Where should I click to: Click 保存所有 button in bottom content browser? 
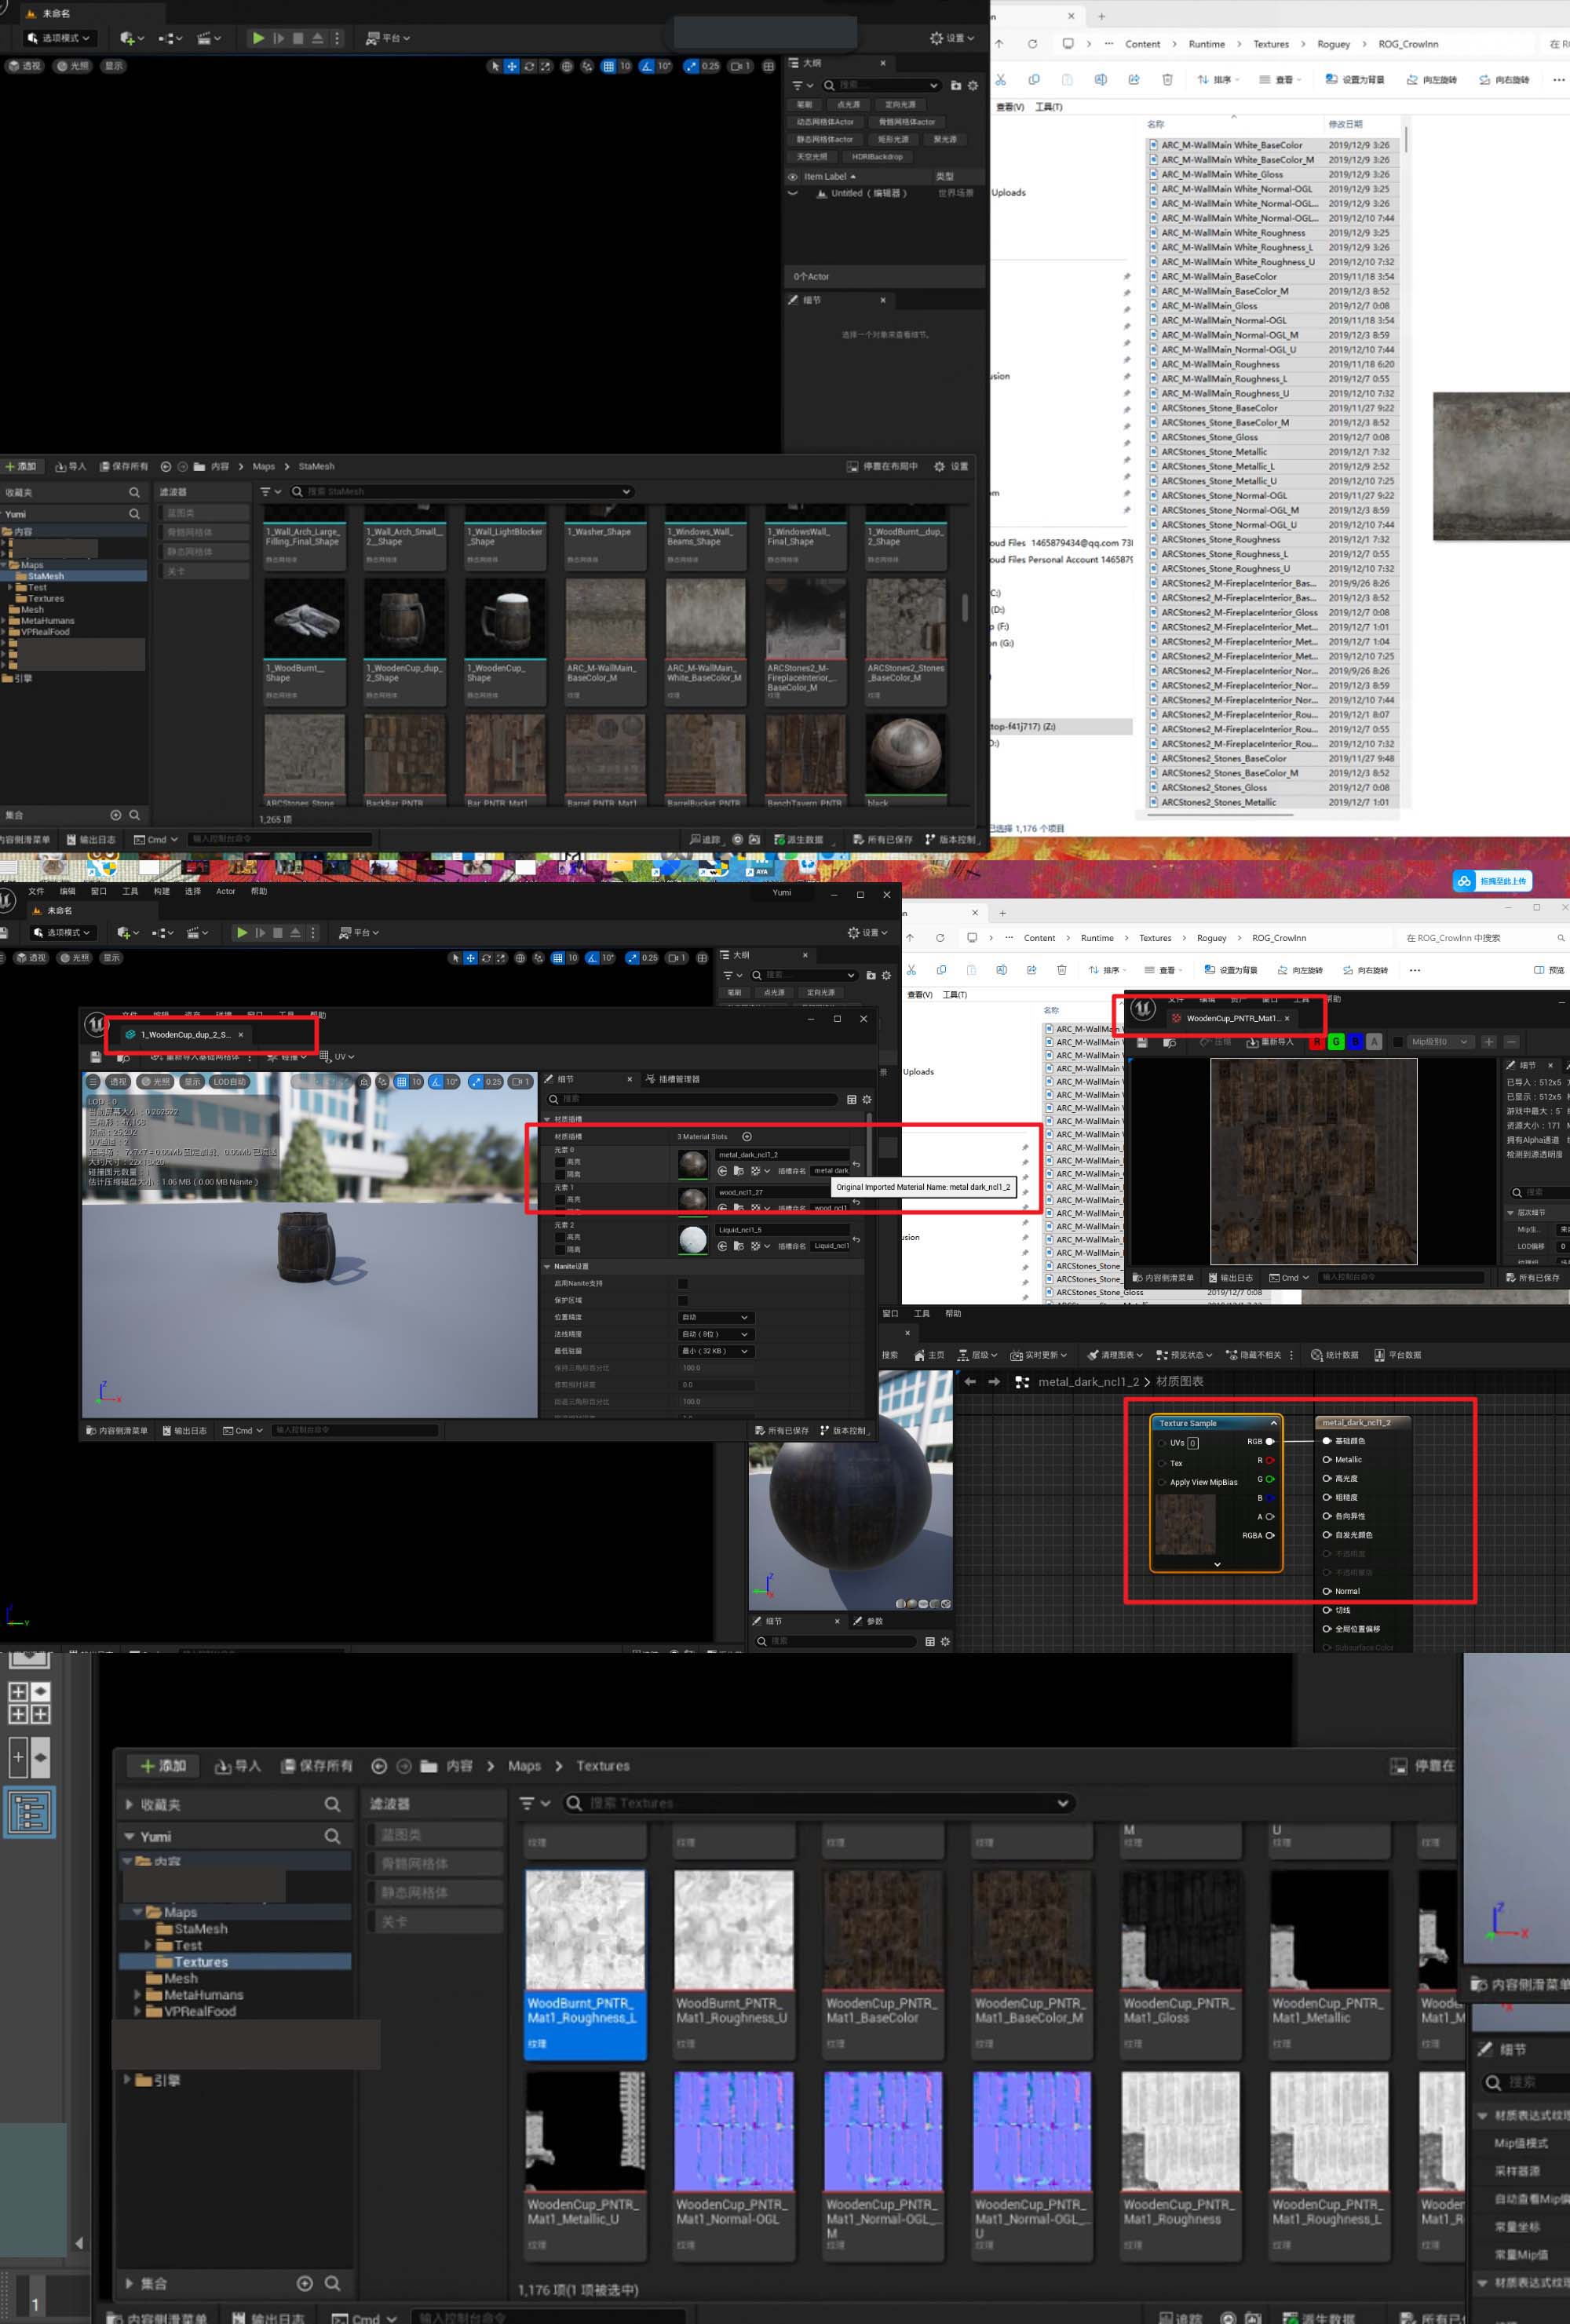pos(316,1766)
